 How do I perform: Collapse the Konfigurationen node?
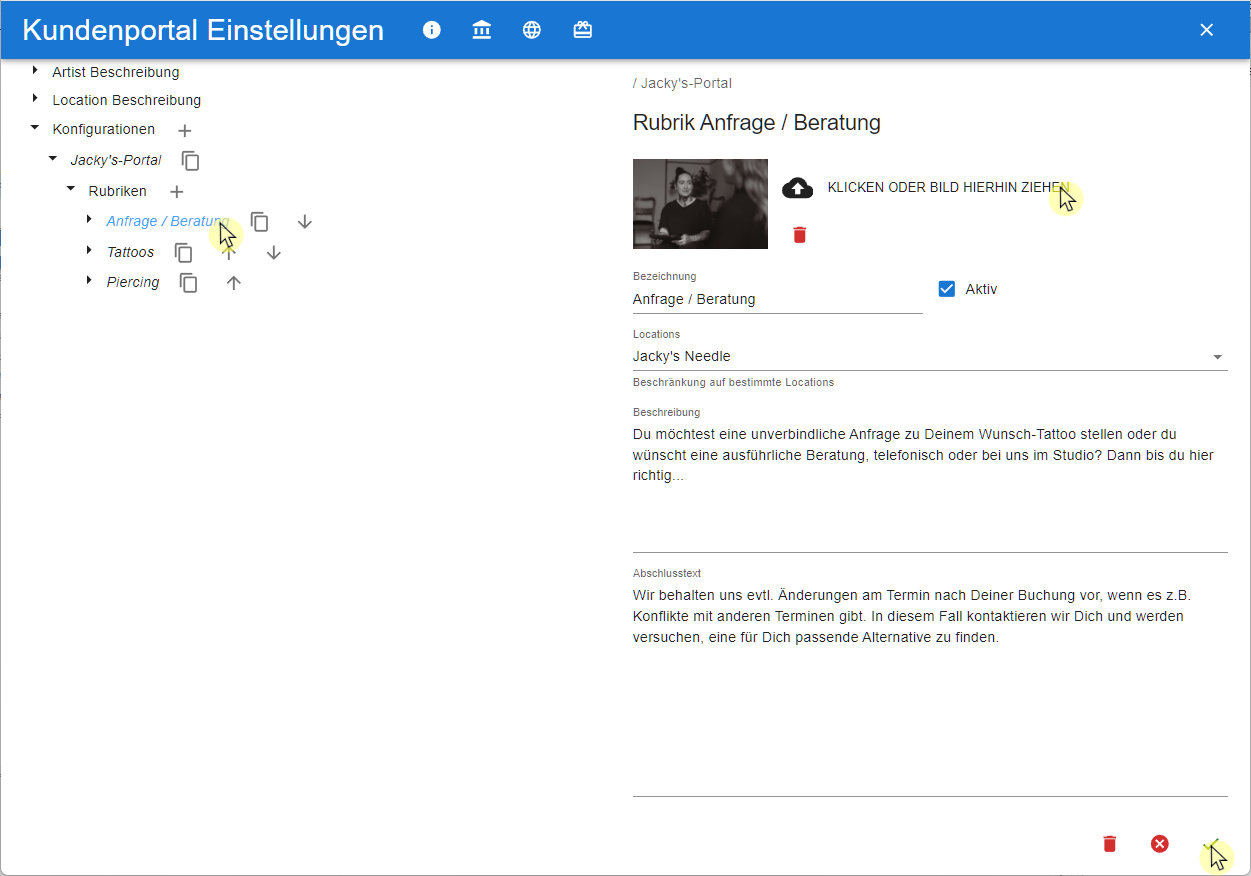click(x=35, y=128)
